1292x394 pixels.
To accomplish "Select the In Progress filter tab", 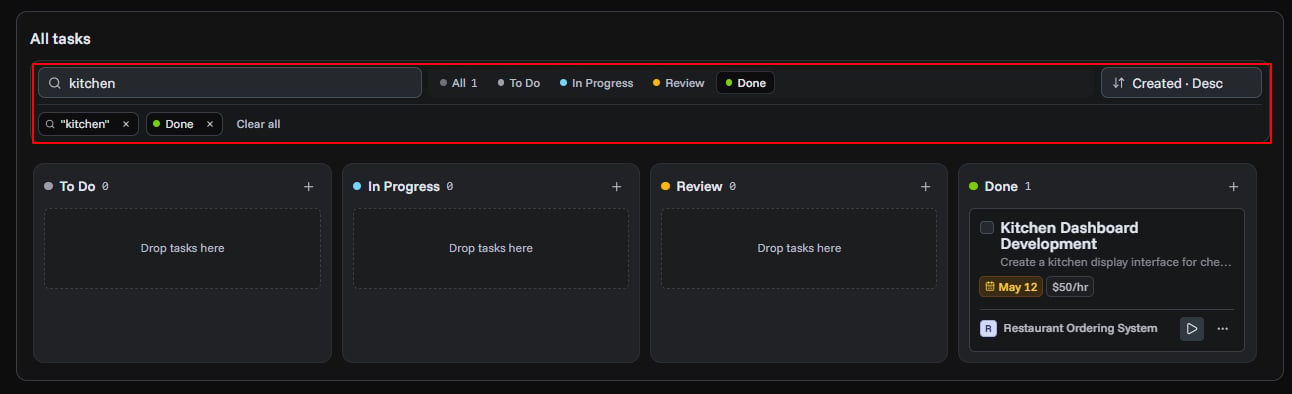I will click(597, 83).
